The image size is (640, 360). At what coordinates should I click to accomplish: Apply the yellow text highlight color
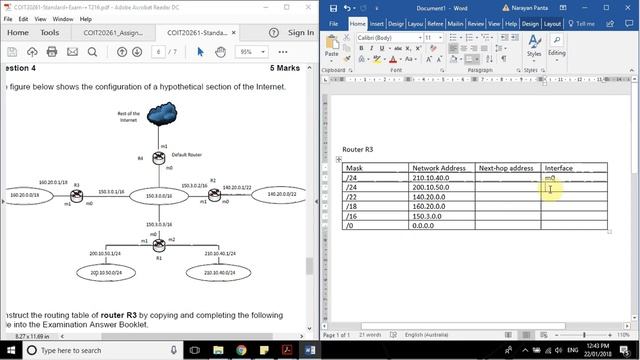point(377,60)
